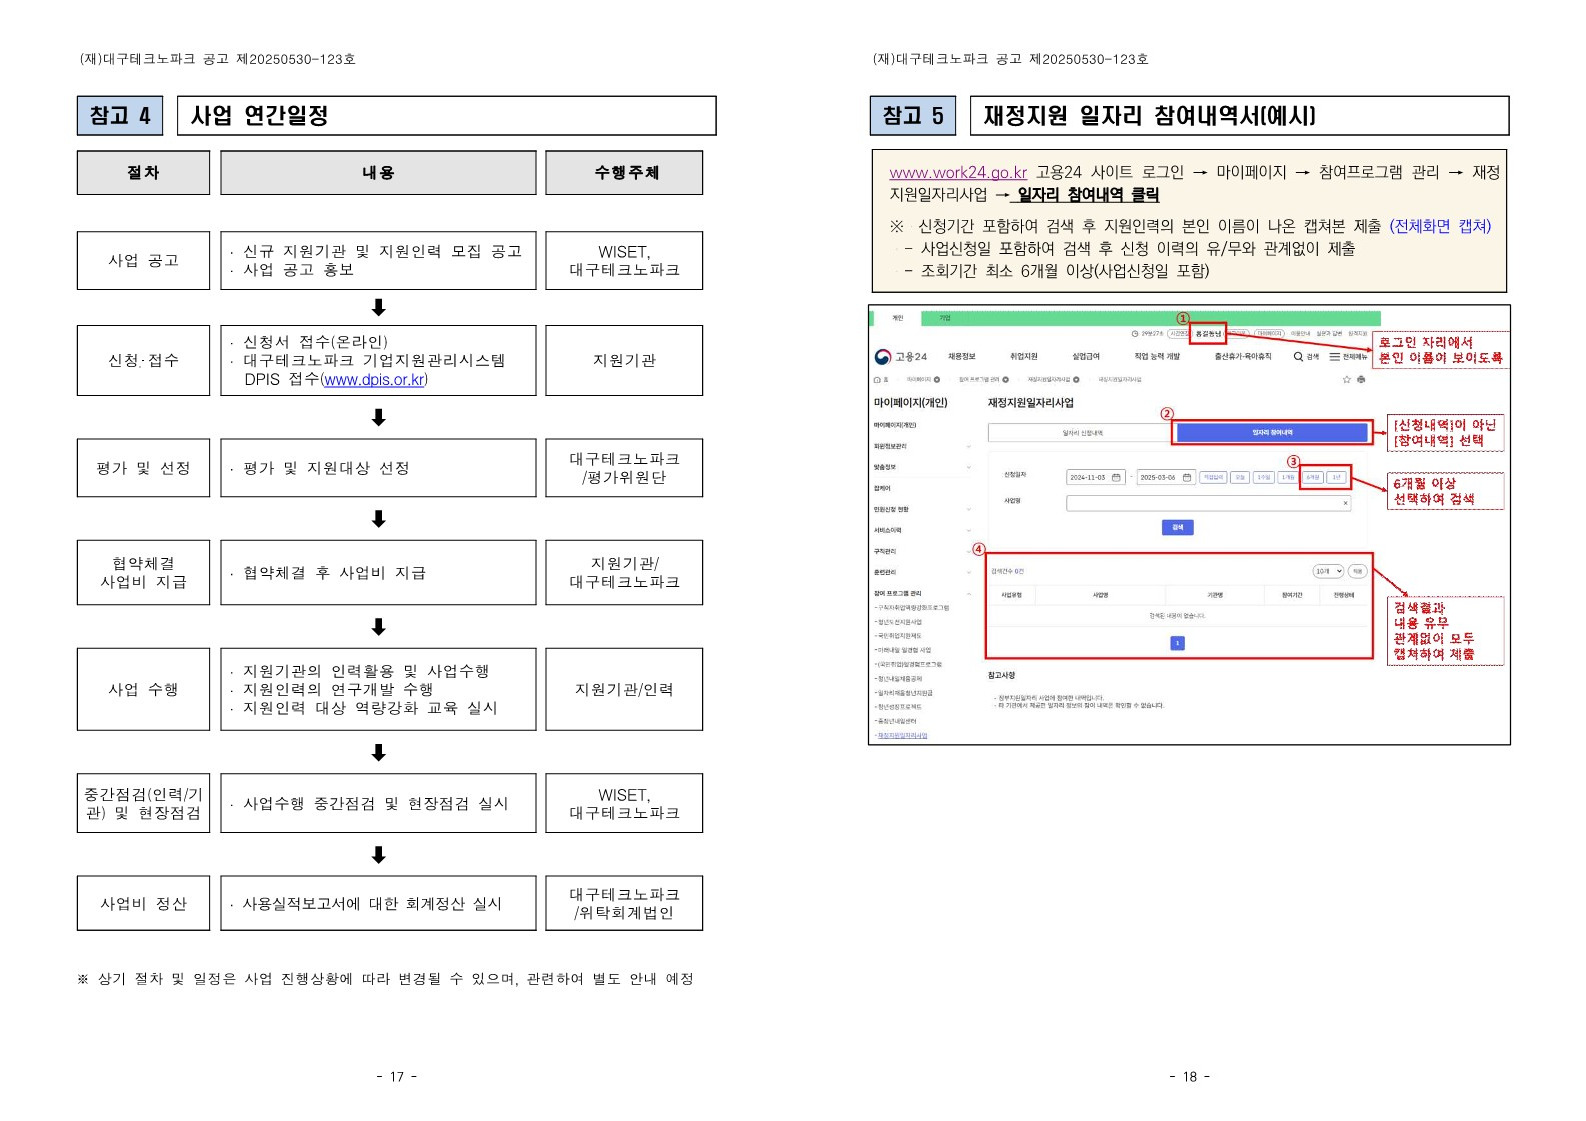The width and height of the screenshot is (1586, 1121).
Task: Click the 참여기간 column header
Action: point(1292,595)
